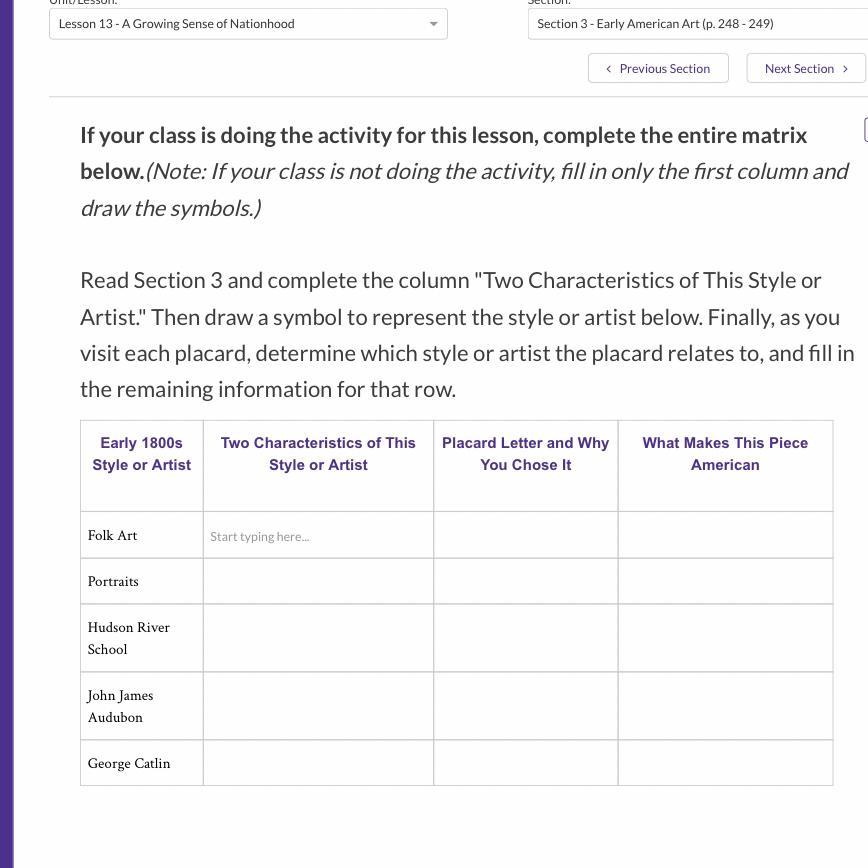This screenshot has height=868, width=868.
Task: Click the cut-off button beside the heading
Action: click(865, 129)
